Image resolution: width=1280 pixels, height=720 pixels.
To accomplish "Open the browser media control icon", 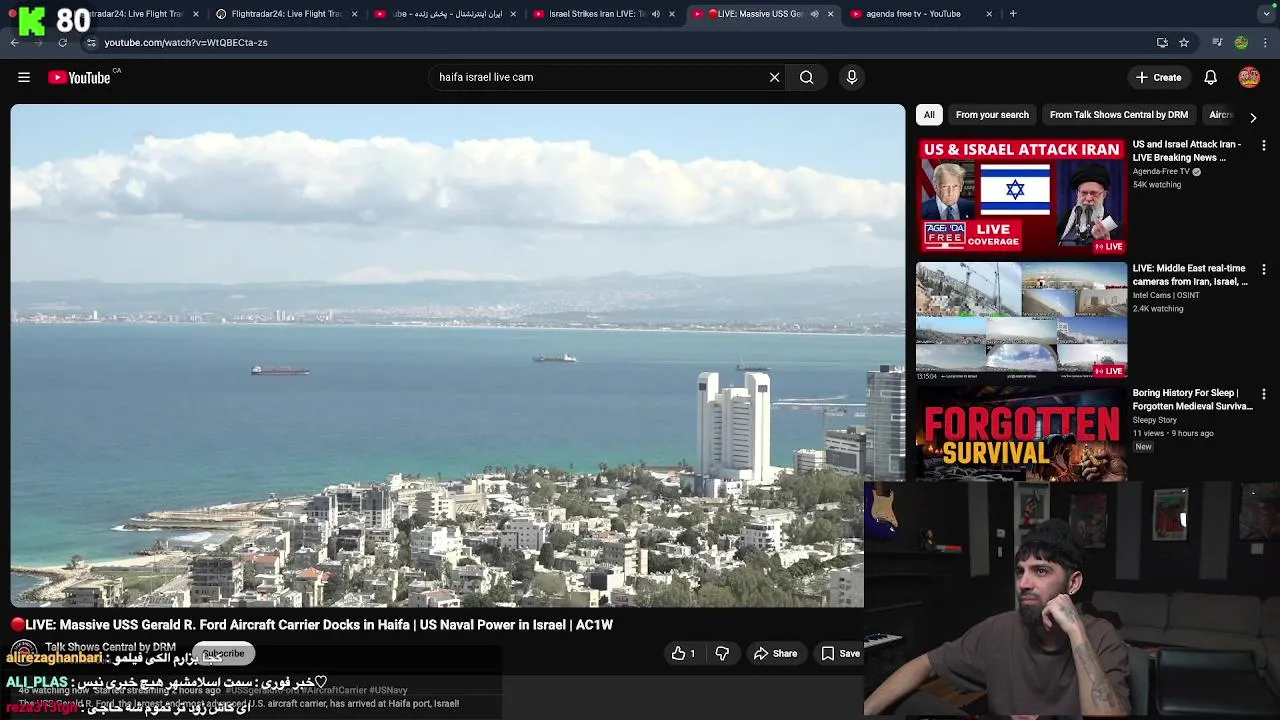I will pyautogui.click(x=1217, y=42).
